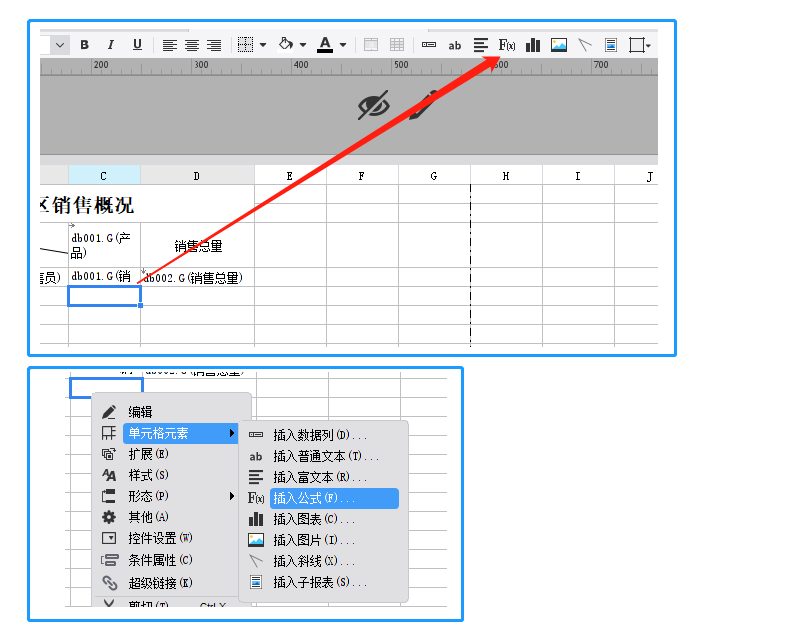Toggle italic formatting

point(111,44)
